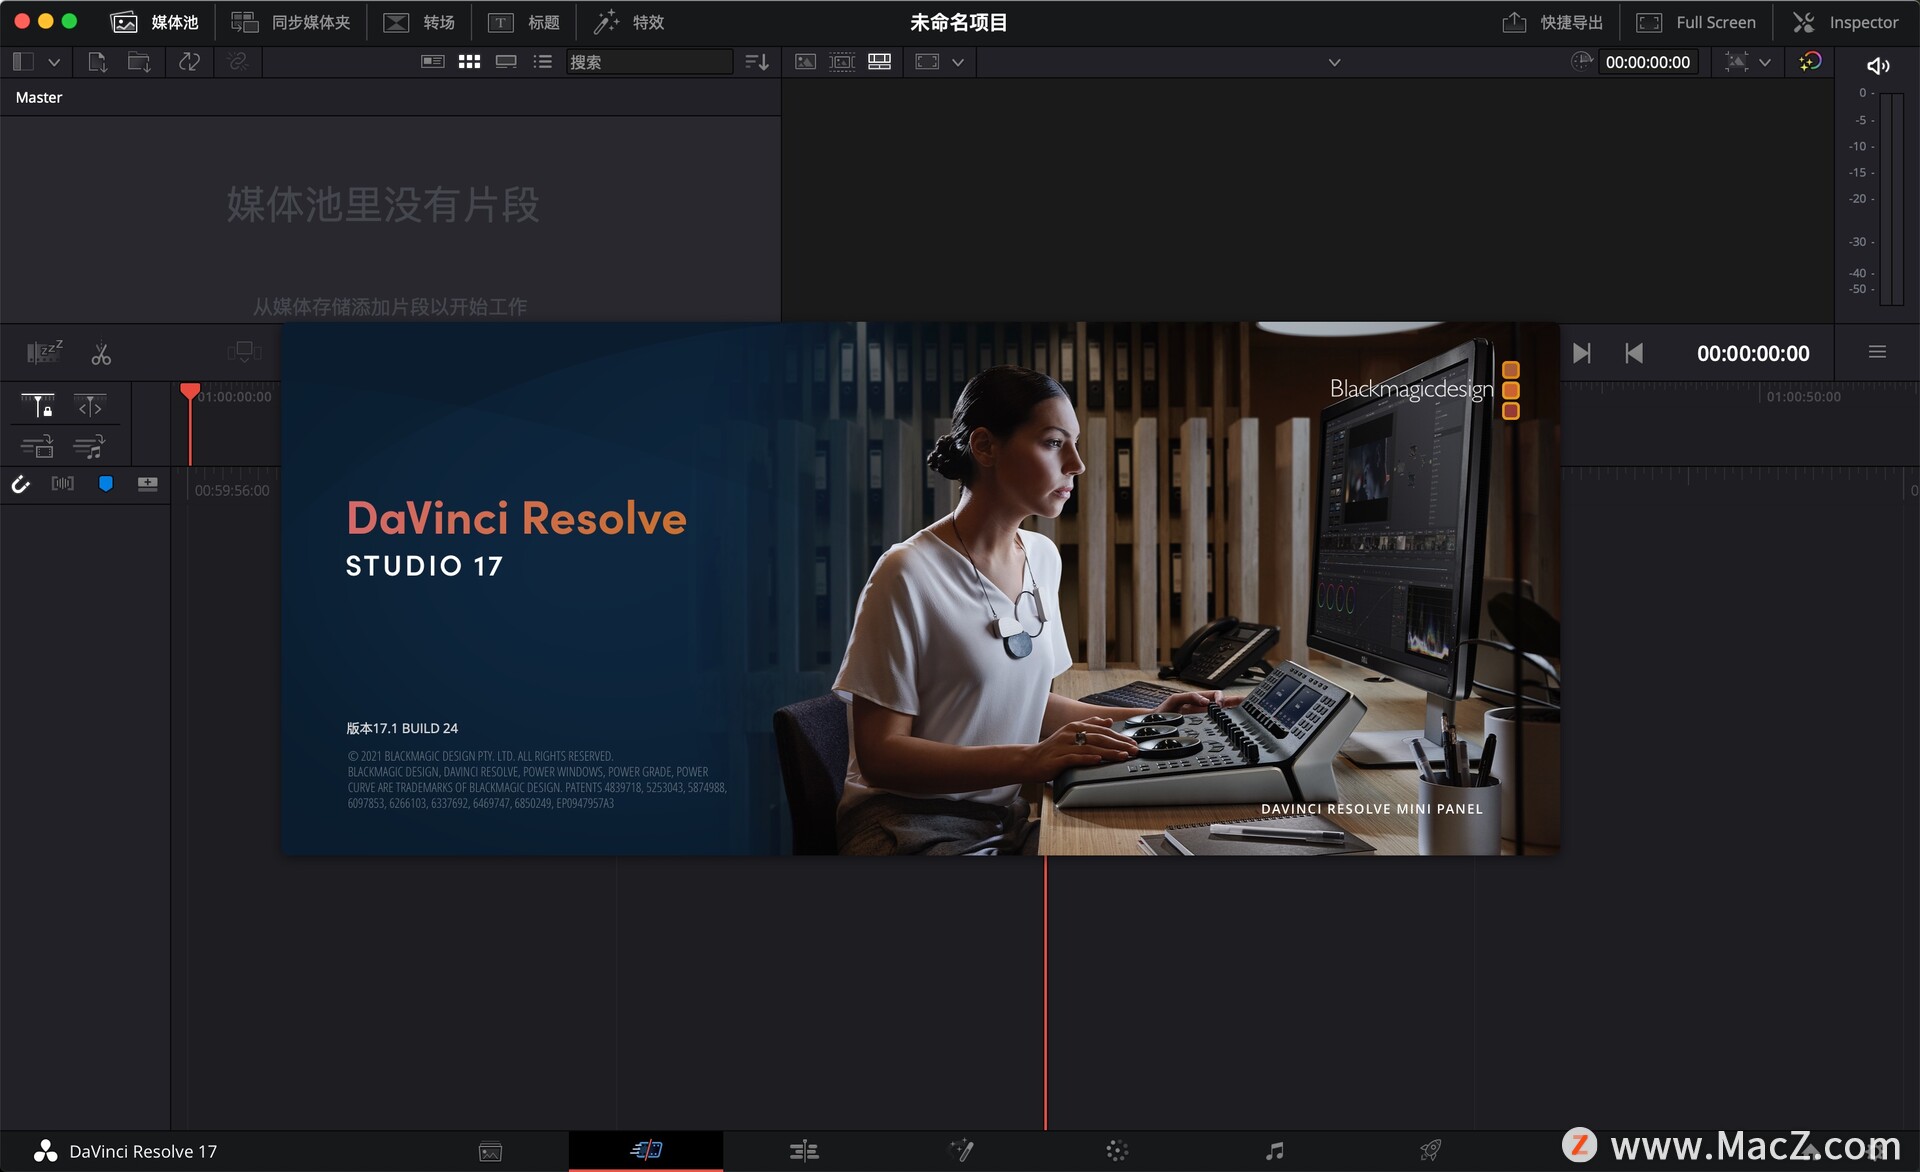Click the top viewer timecode field 00:00:00:00
The width and height of the screenshot is (1920, 1172).
coord(1647,62)
